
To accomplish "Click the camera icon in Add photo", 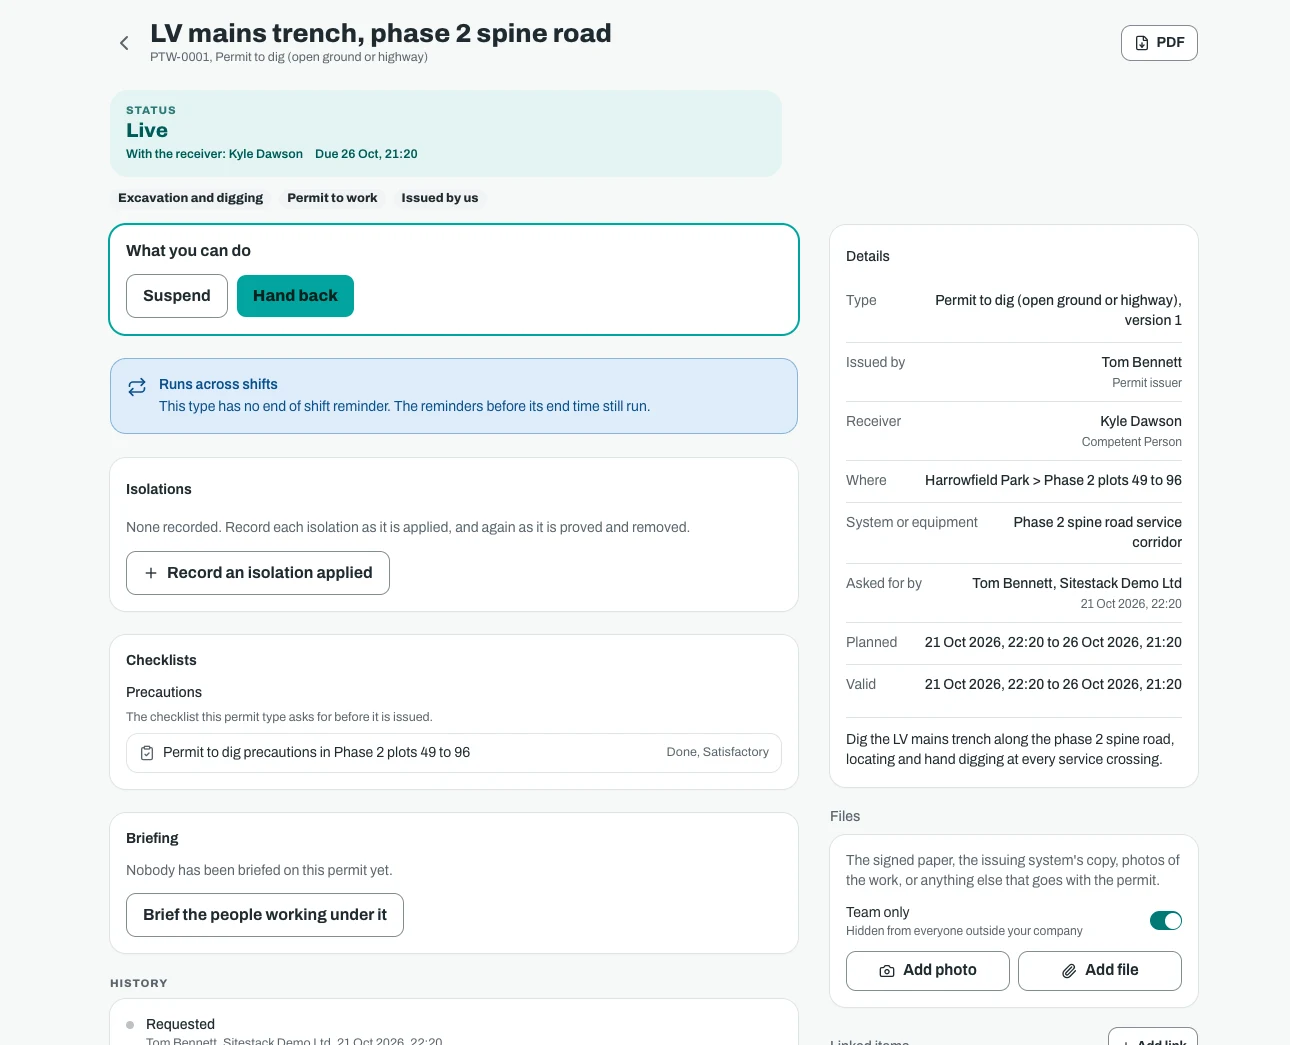I will [887, 971].
